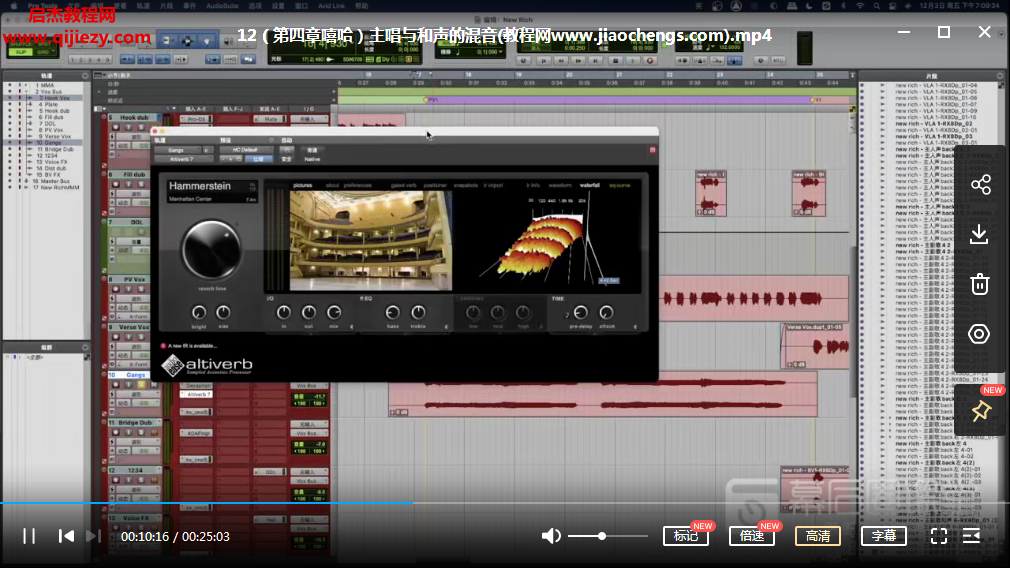Skip to the next video
This screenshot has width=1010, height=568.
[x=93, y=536]
